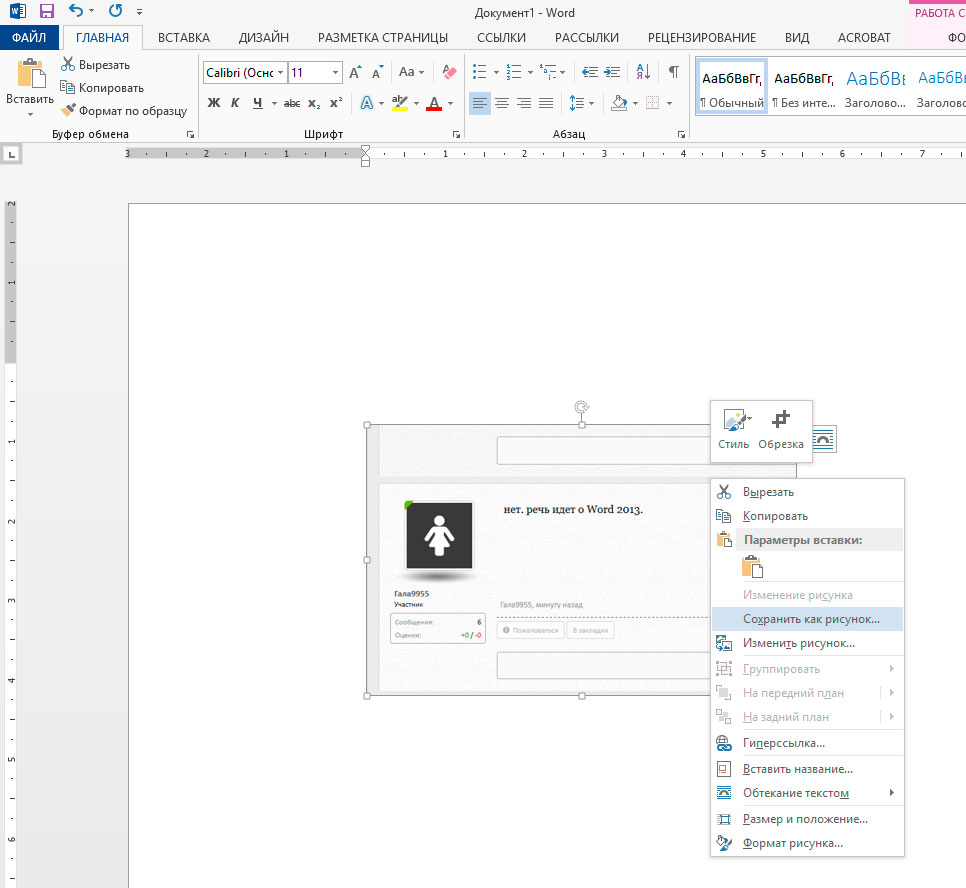This screenshot has height=888, width=966.
Task: Select the Обычный style
Action: pos(732,87)
